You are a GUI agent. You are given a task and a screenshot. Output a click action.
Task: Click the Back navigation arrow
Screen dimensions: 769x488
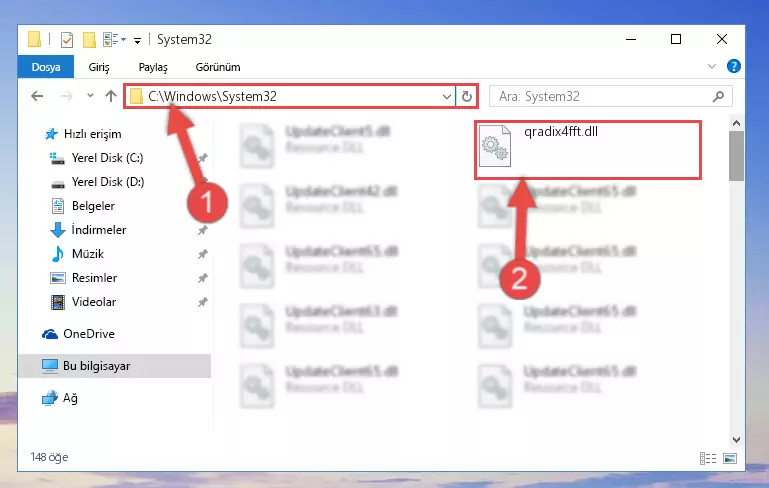pos(37,96)
